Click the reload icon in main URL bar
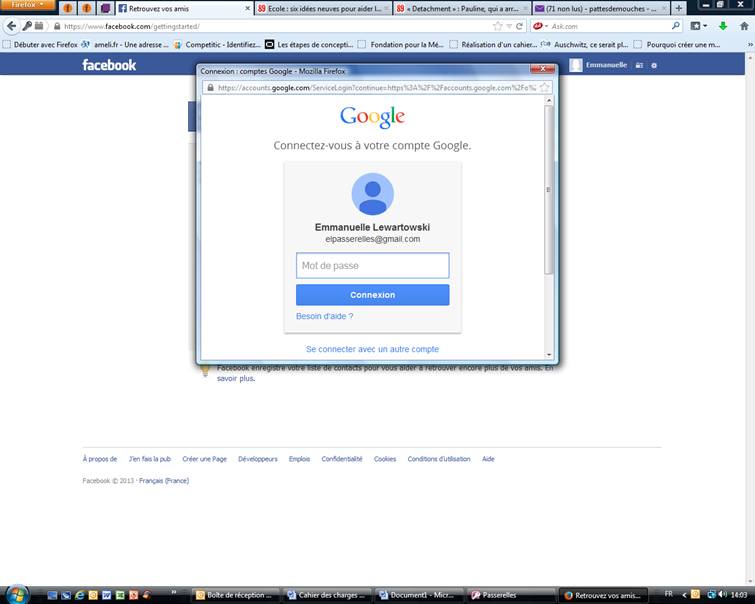Screen dimensions: 755x604 tap(519, 26)
